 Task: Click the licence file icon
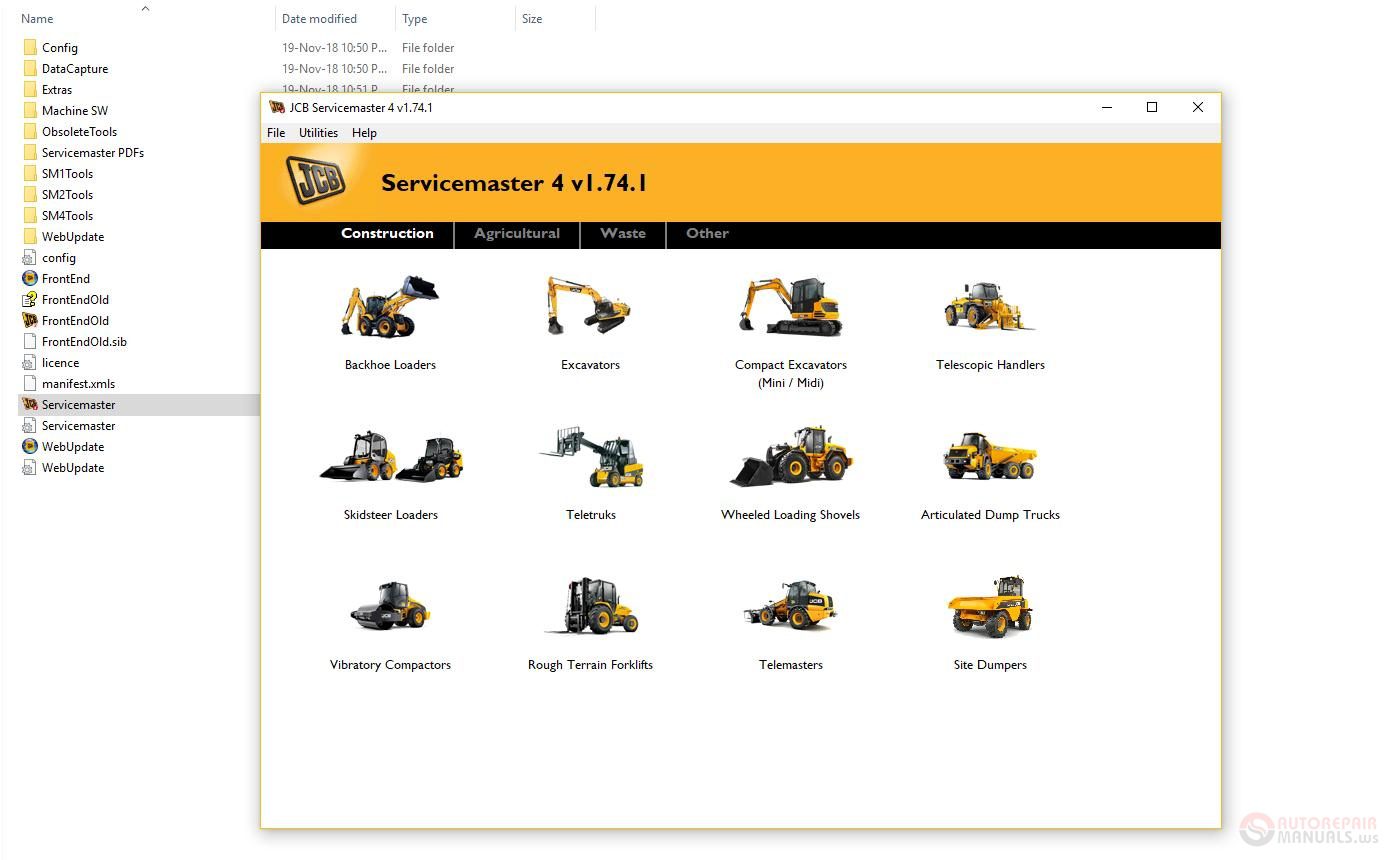(30, 362)
